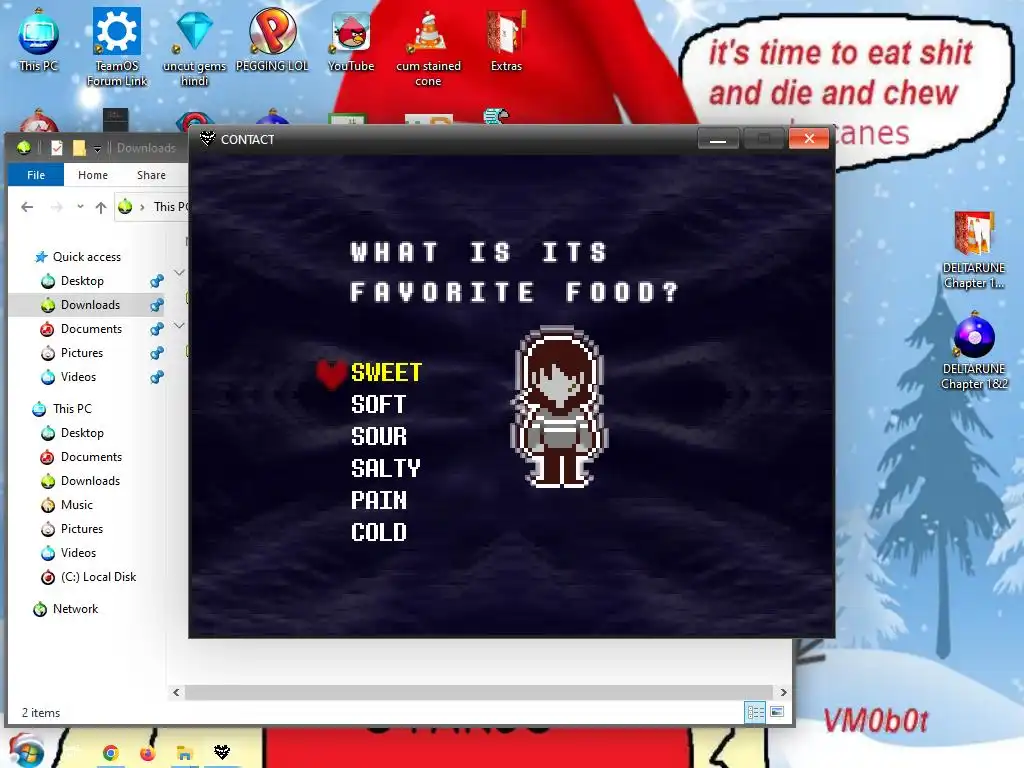Click the horizontal scrollbar right arrow
Image resolution: width=1024 pixels, height=768 pixels.
[x=783, y=692]
